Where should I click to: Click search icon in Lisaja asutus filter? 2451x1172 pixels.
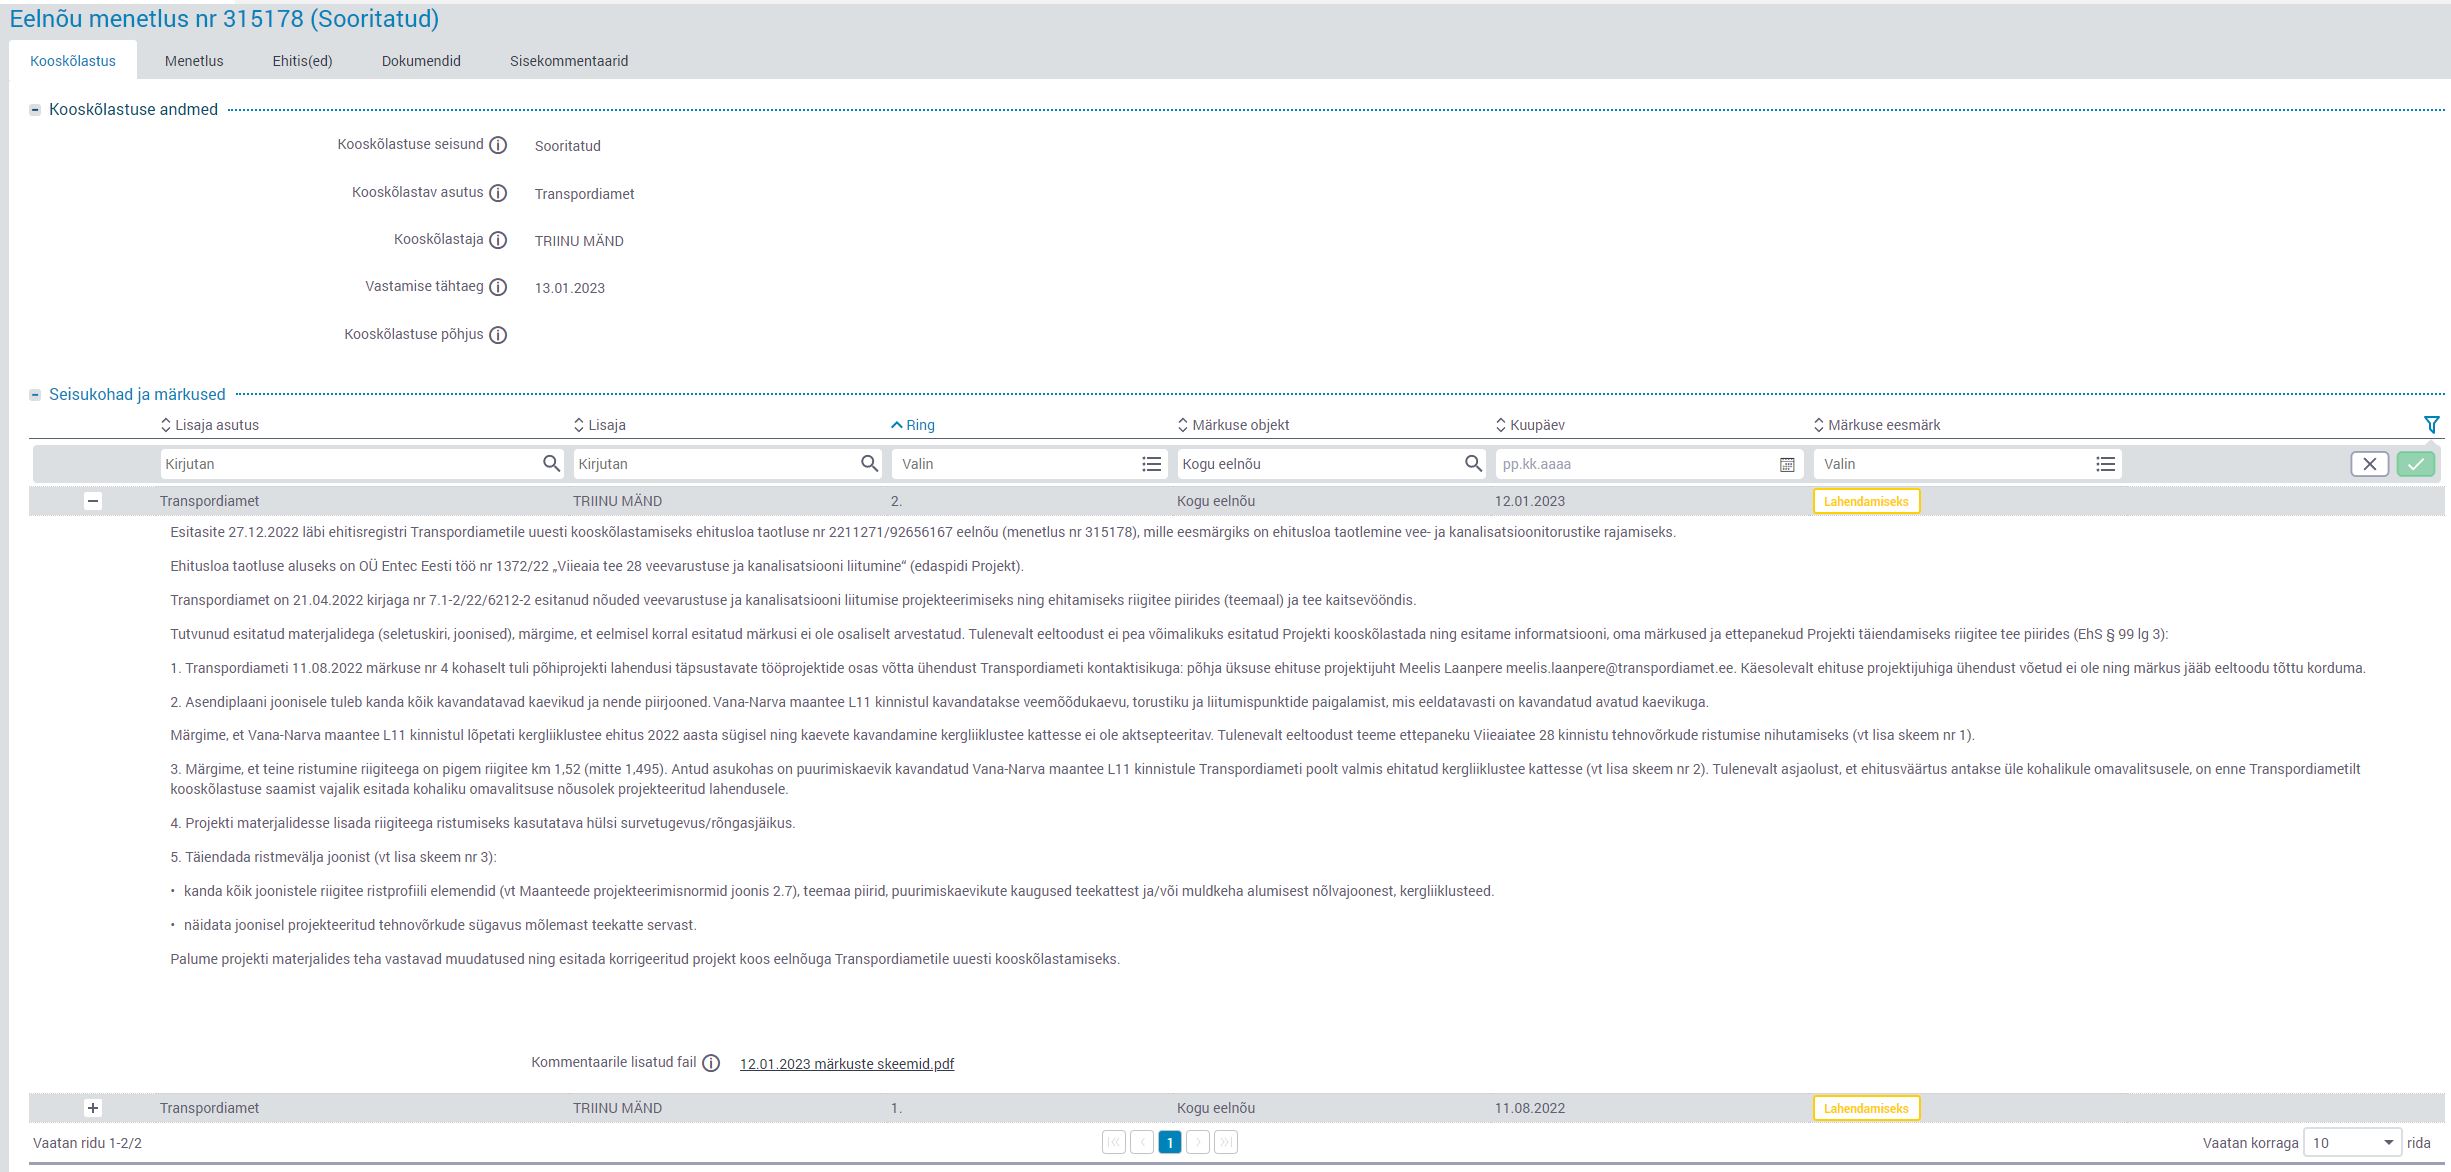[551, 464]
